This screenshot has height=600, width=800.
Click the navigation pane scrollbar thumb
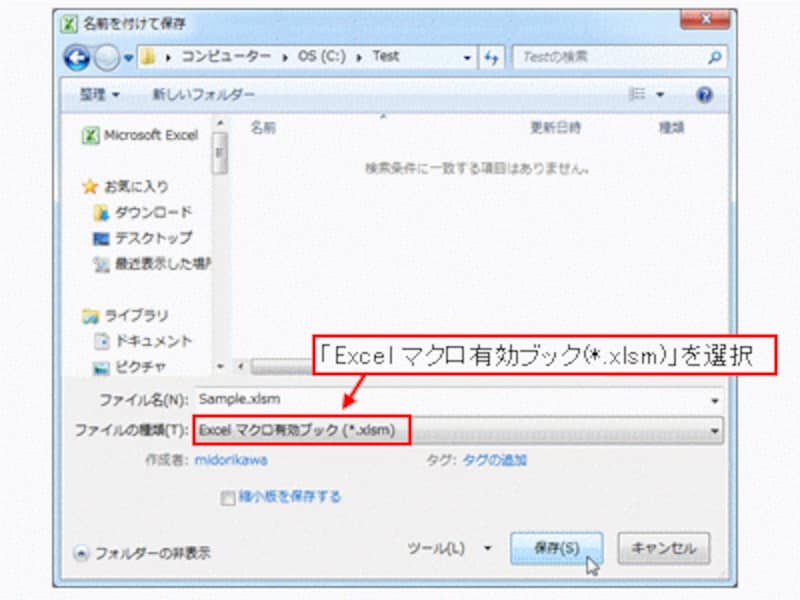coord(220,153)
